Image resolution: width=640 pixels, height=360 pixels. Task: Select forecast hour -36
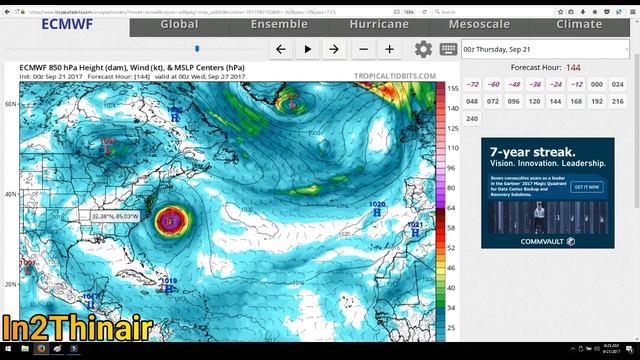pyautogui.click(x=535, y=84)
